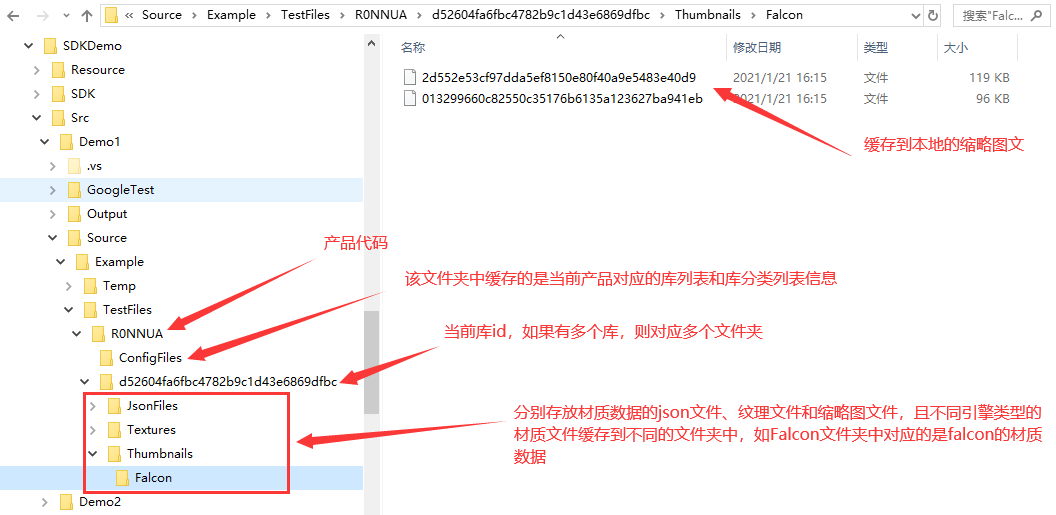Refresh the current folder view
The height and width of the screenshot is (515, 1056).
[933, 15]
